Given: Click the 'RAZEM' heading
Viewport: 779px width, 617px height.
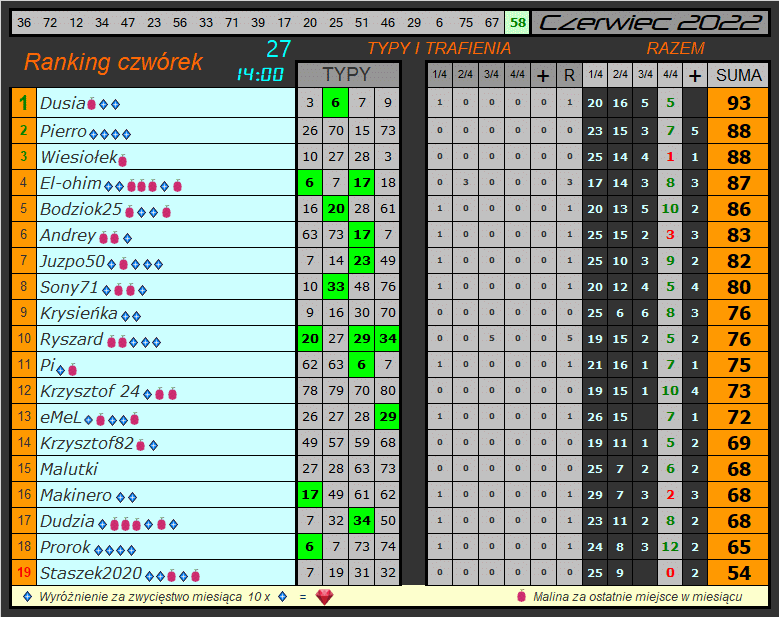Looking at the screenshot, I should (x=675, y=48).
